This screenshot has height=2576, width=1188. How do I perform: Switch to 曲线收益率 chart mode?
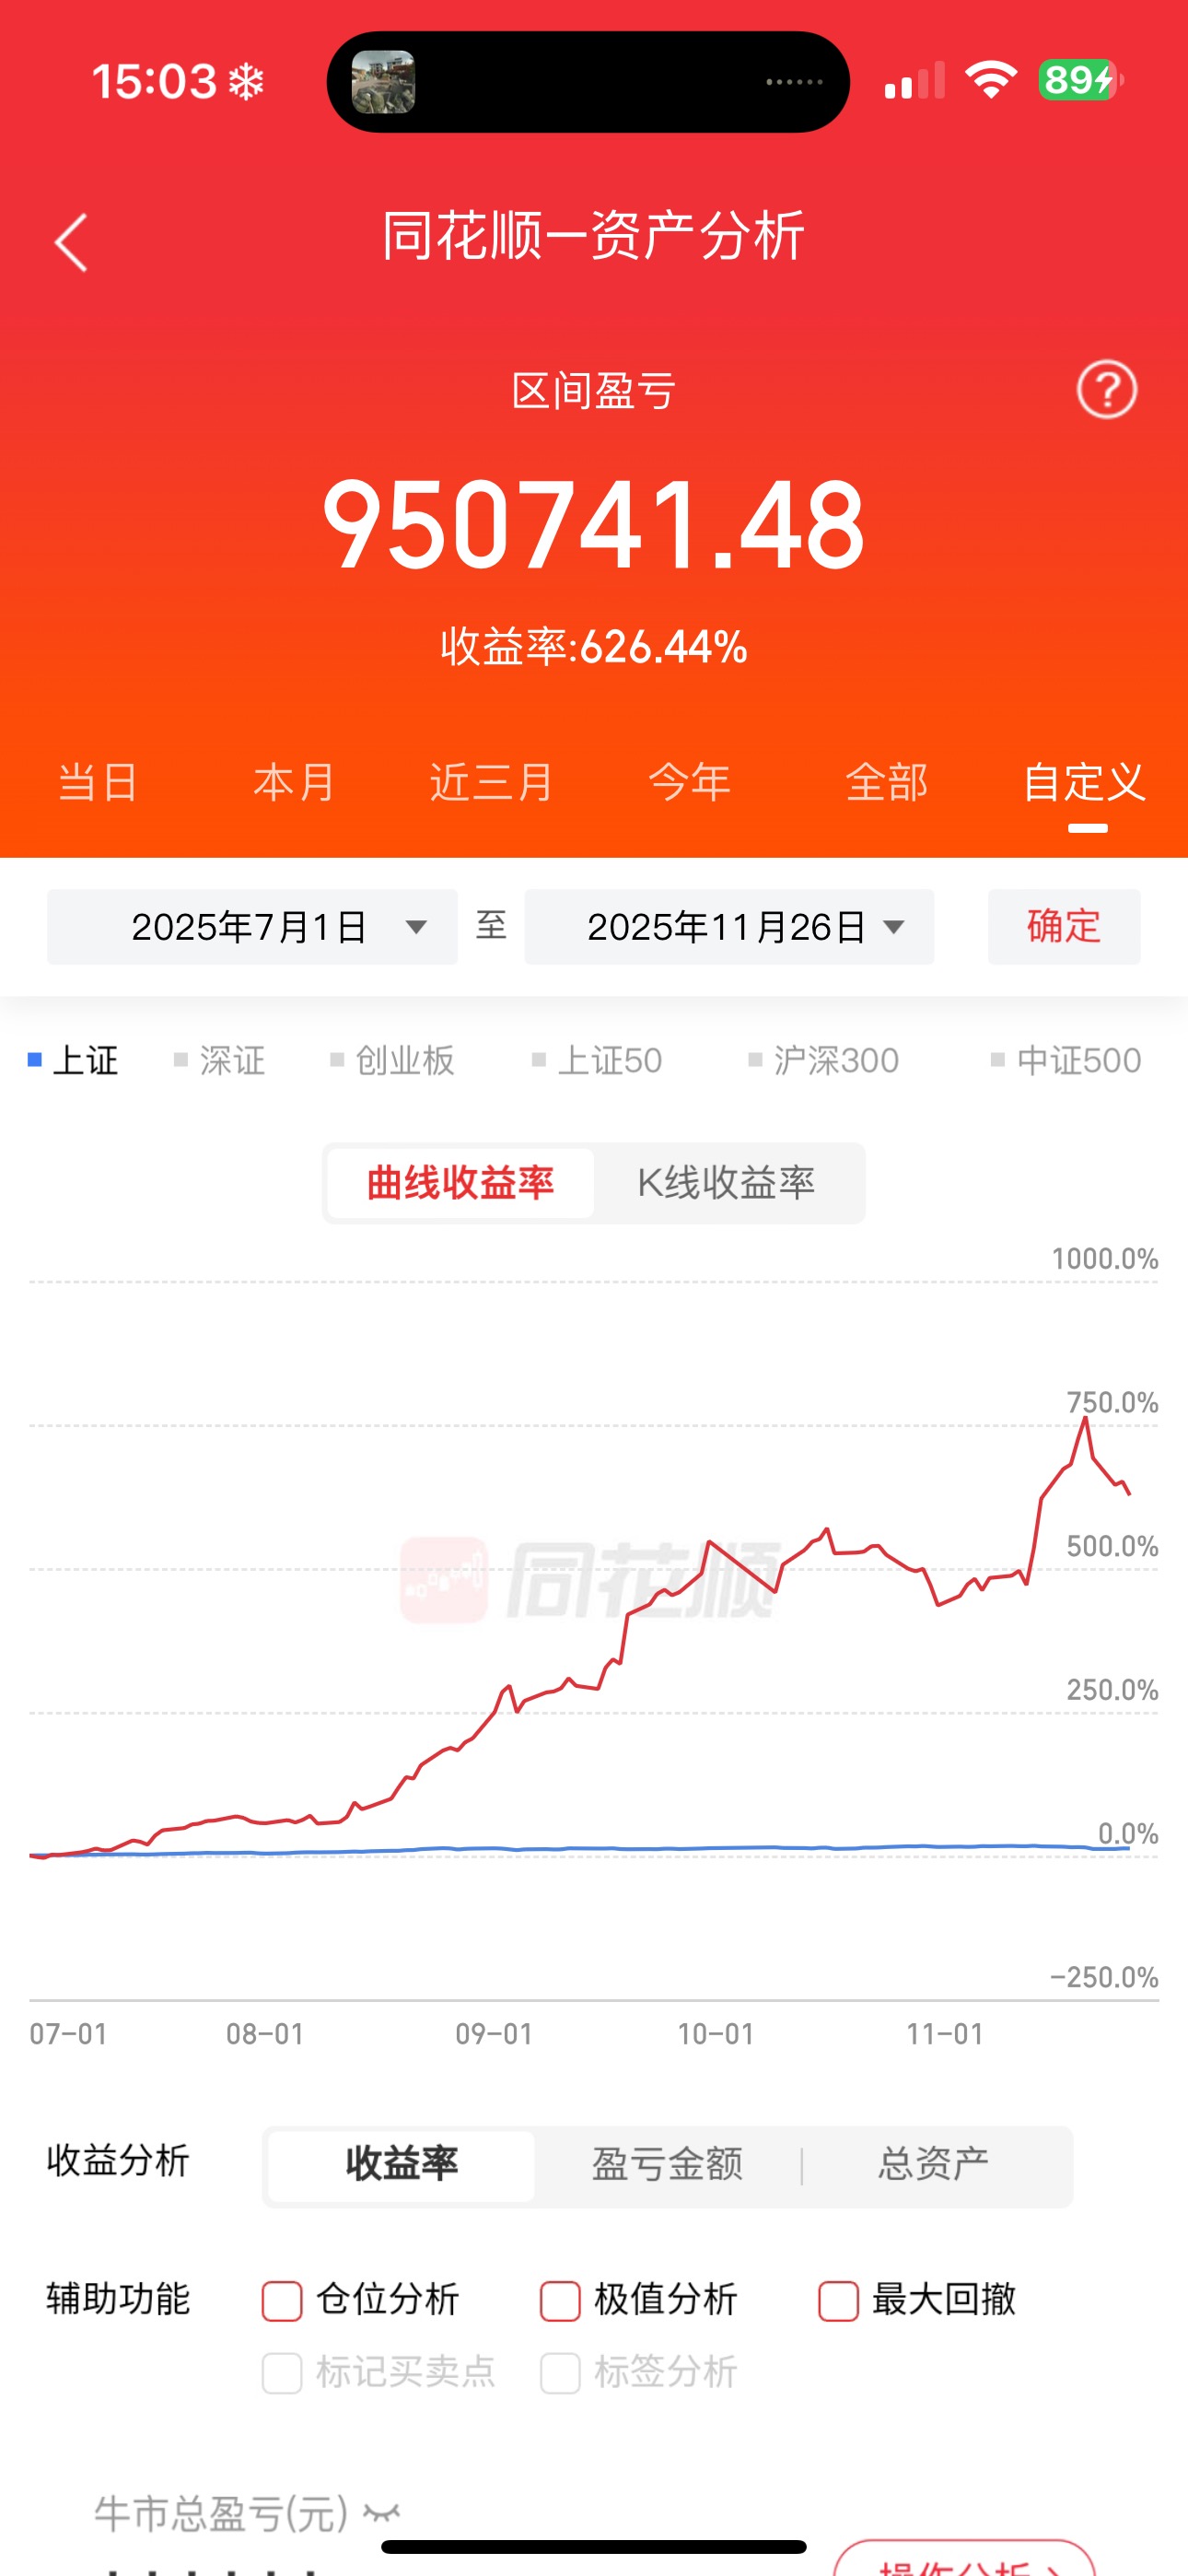click(461, 1183)
